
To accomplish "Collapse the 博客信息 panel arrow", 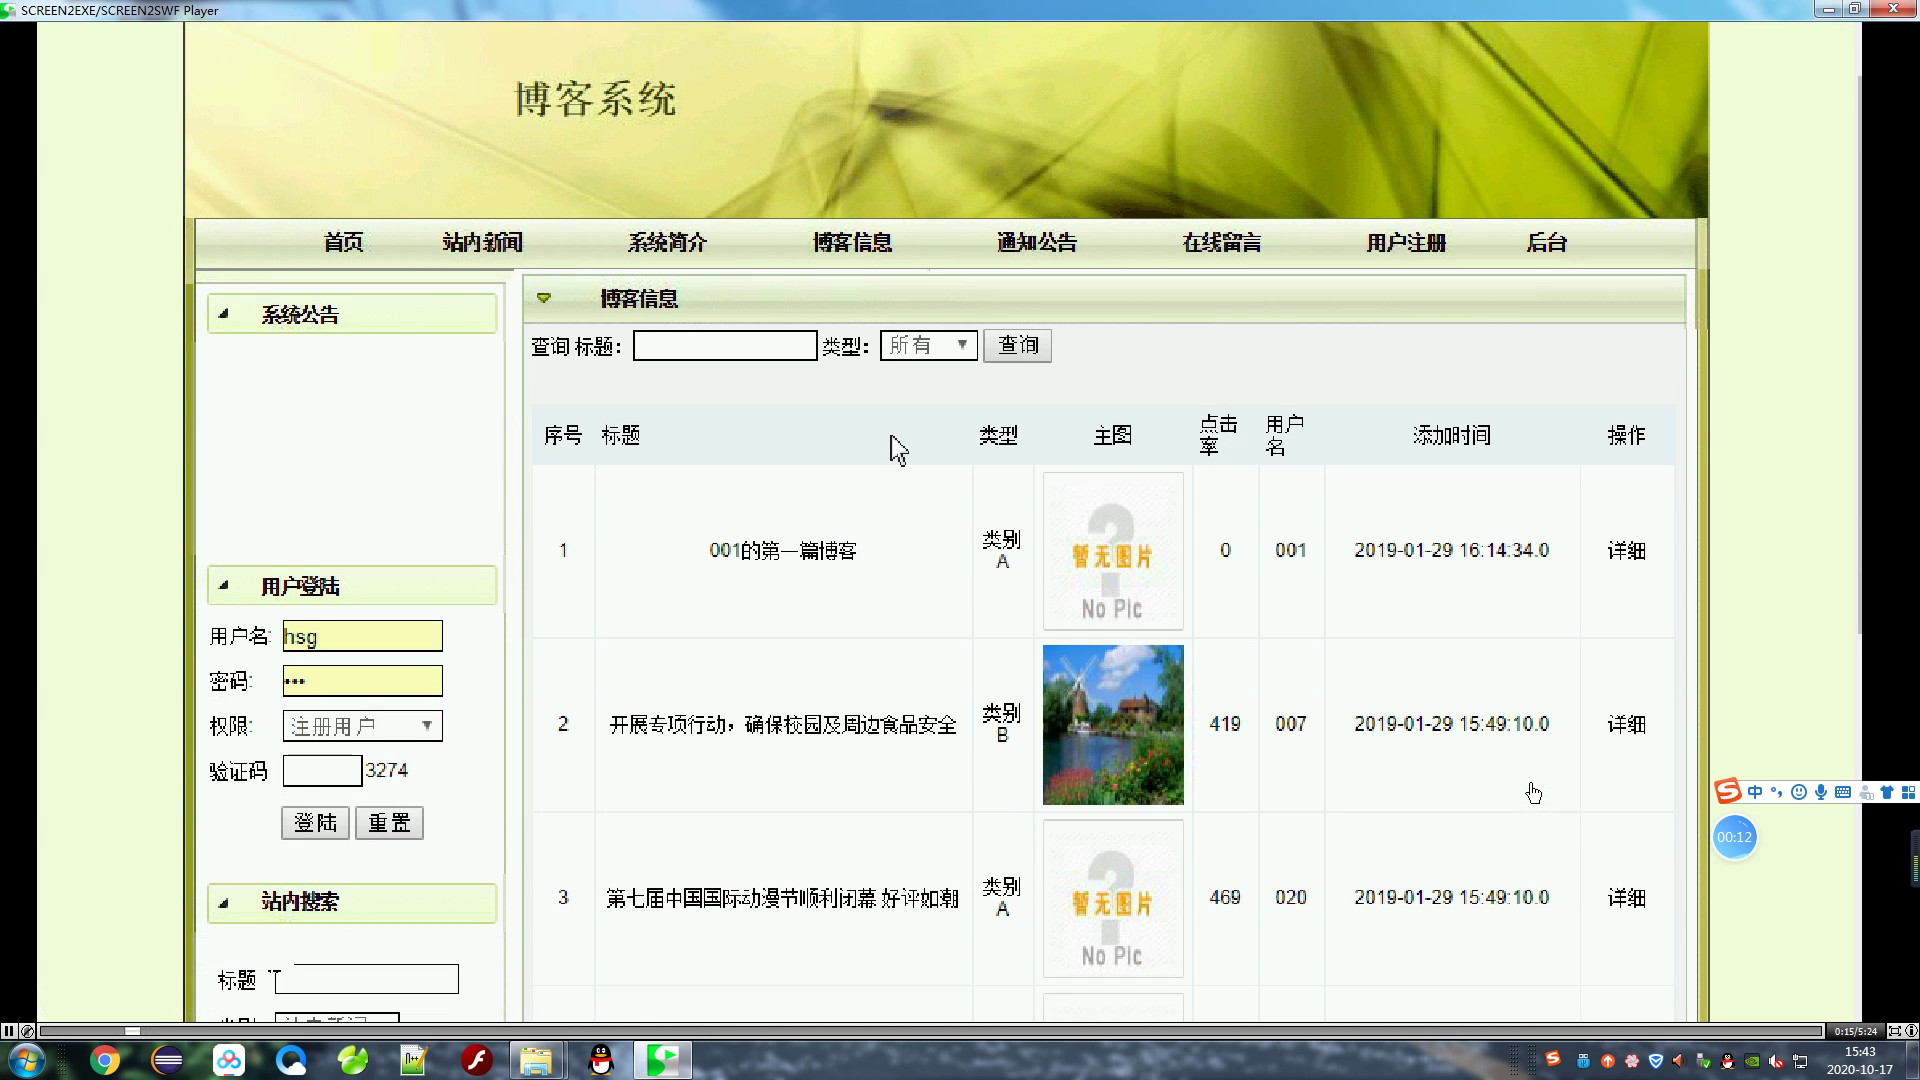I will click(544, 298).
